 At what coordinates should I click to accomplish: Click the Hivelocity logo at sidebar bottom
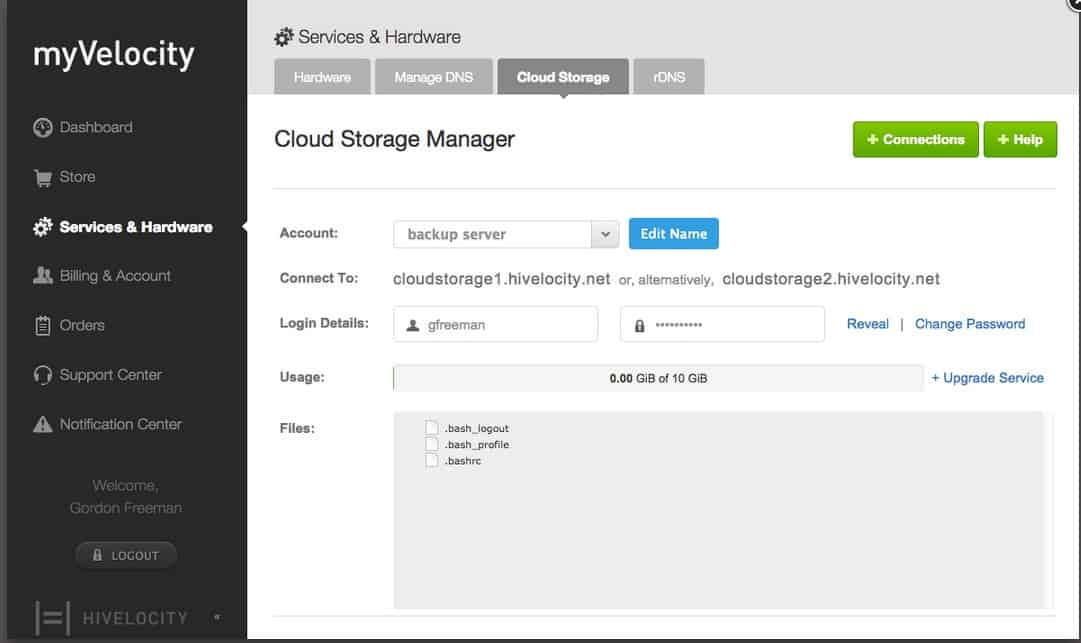click(x=112, y=618)
